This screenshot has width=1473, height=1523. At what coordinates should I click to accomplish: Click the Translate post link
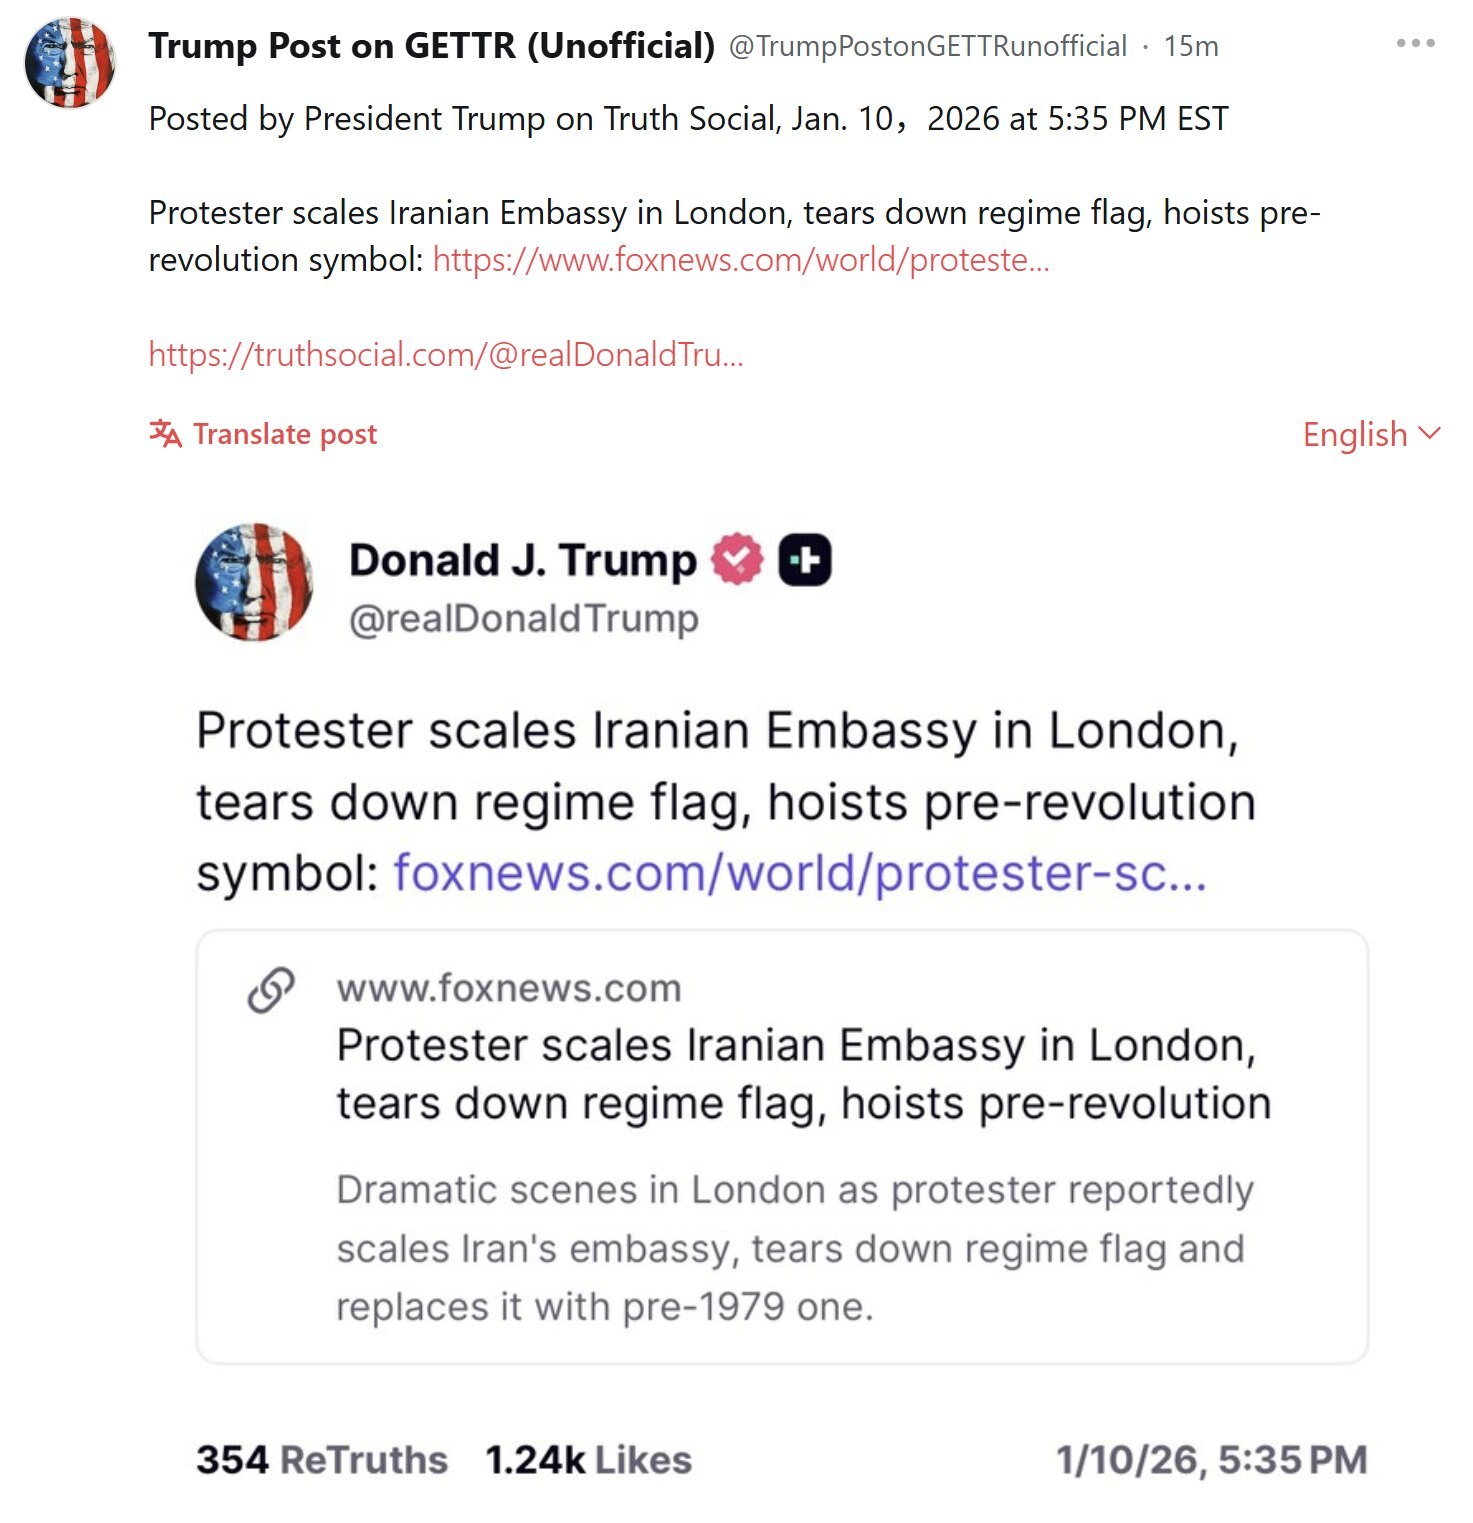[285, 434]
